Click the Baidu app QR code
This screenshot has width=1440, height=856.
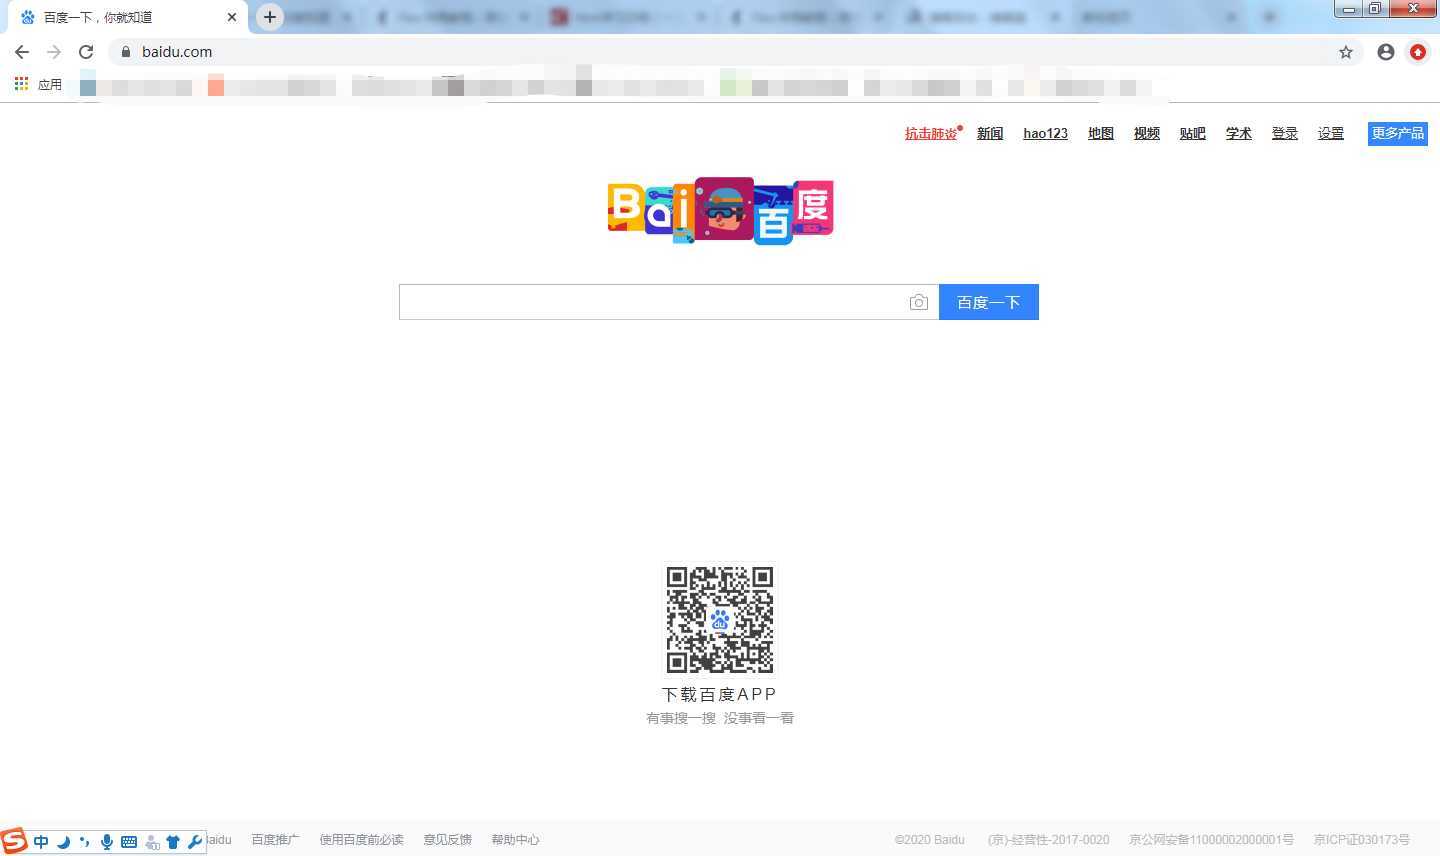point(720,620)
